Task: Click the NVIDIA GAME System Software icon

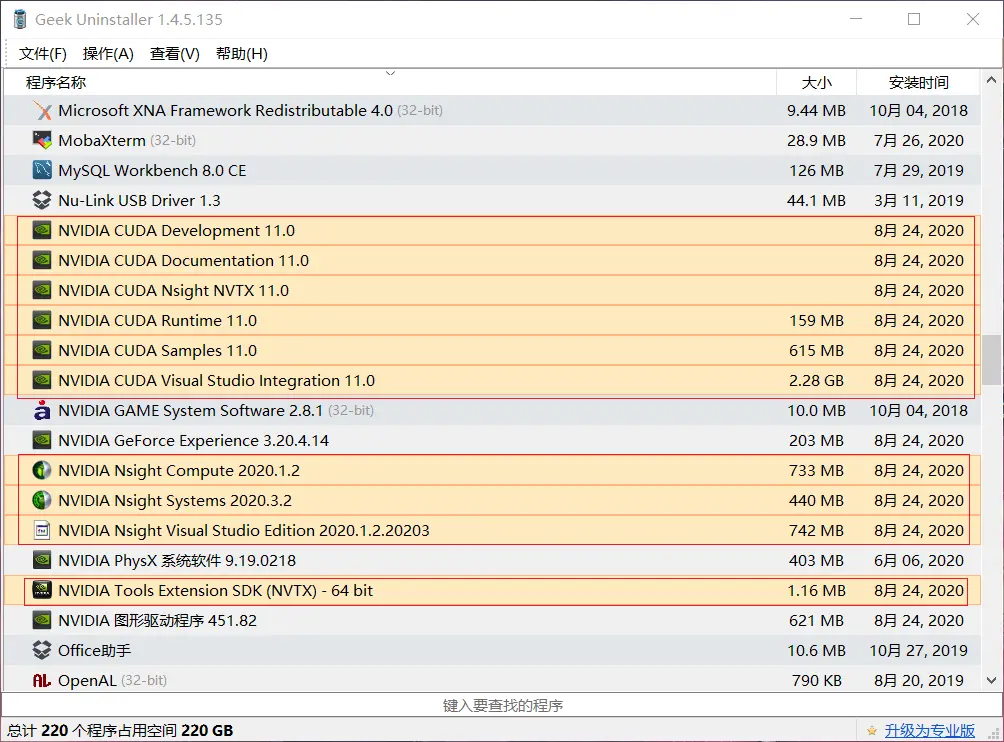Action: point(41,410)
